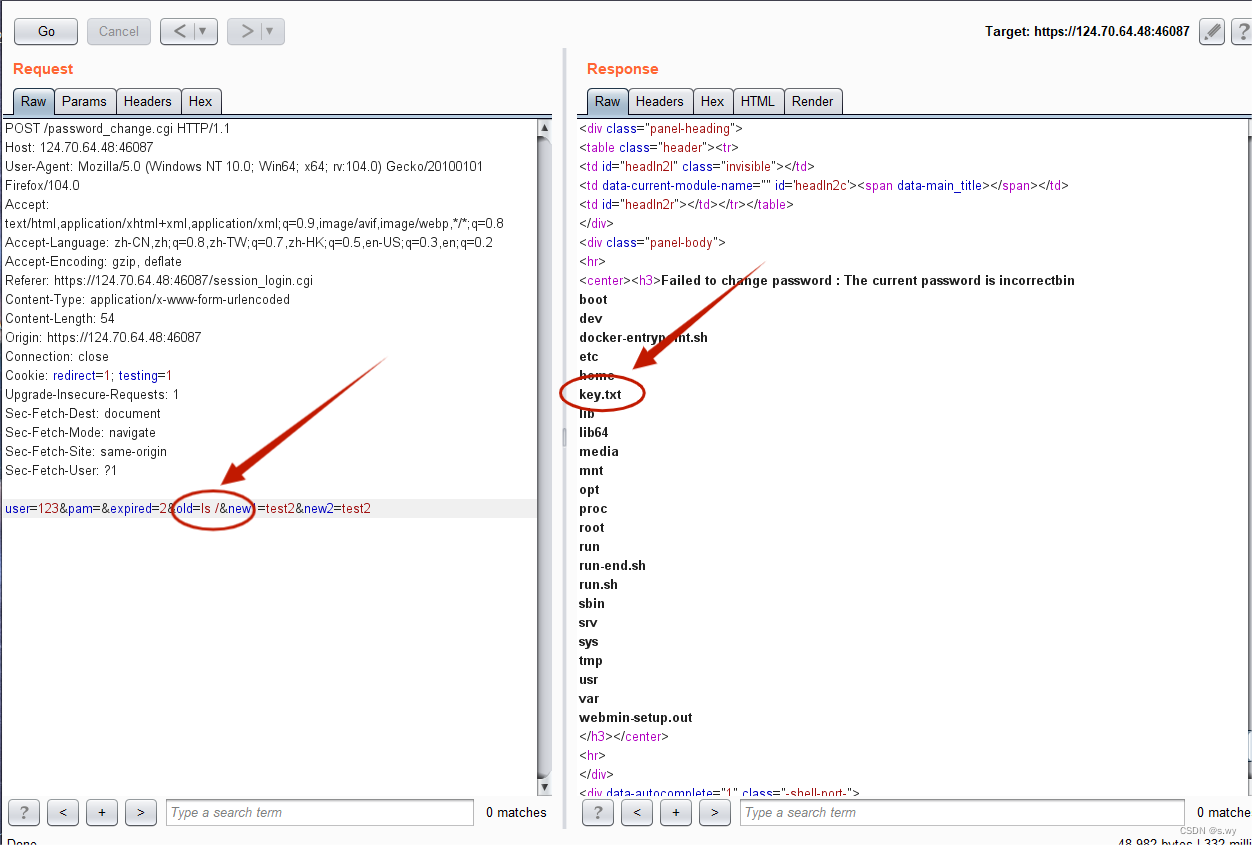Image resolution: width=1252 pixels, height=845 pixels.
Task: Click the Referer header line
Action: 159,280
